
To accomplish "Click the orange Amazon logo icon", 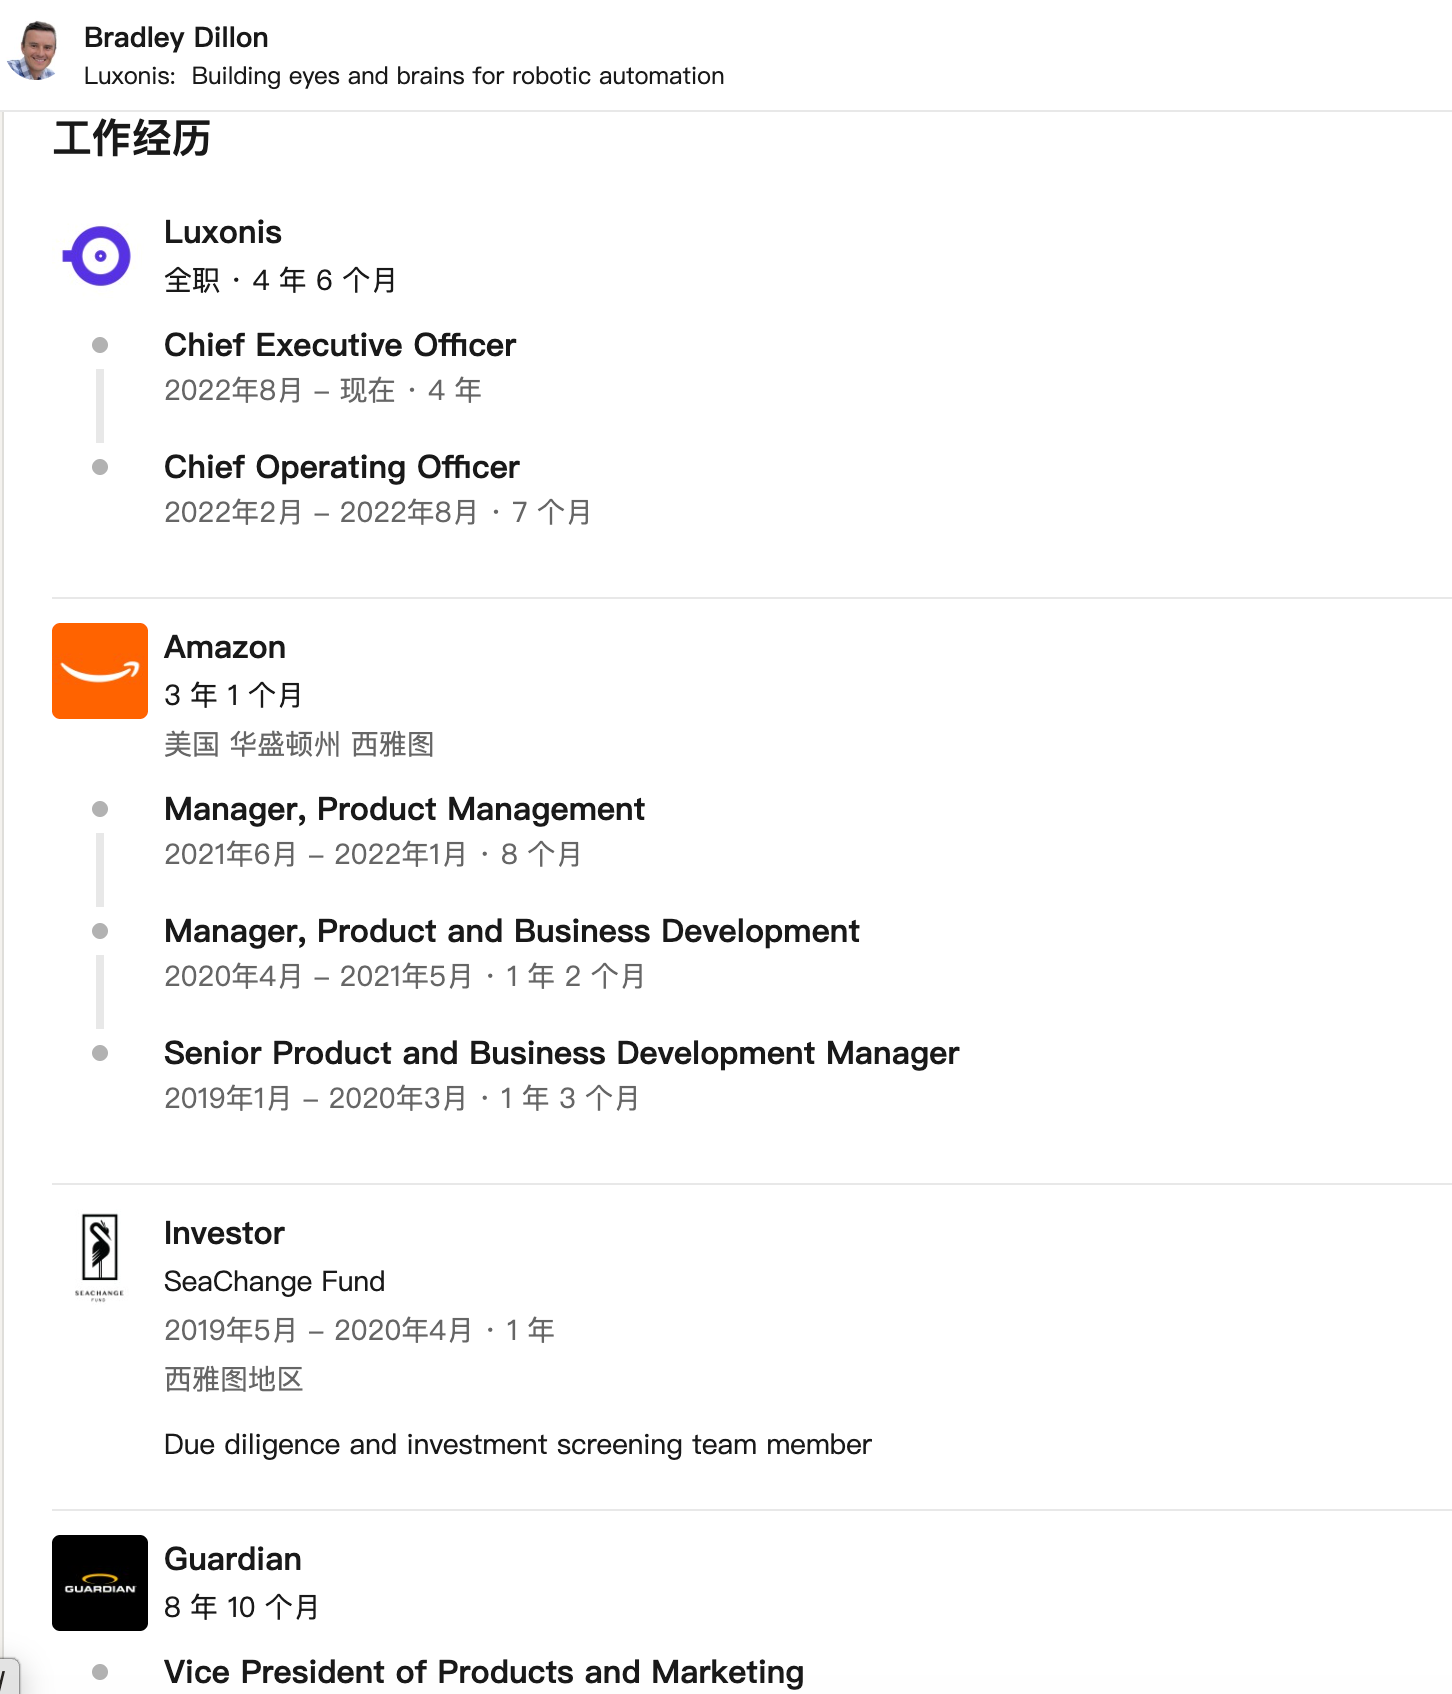I will click(x=100, y=671).
